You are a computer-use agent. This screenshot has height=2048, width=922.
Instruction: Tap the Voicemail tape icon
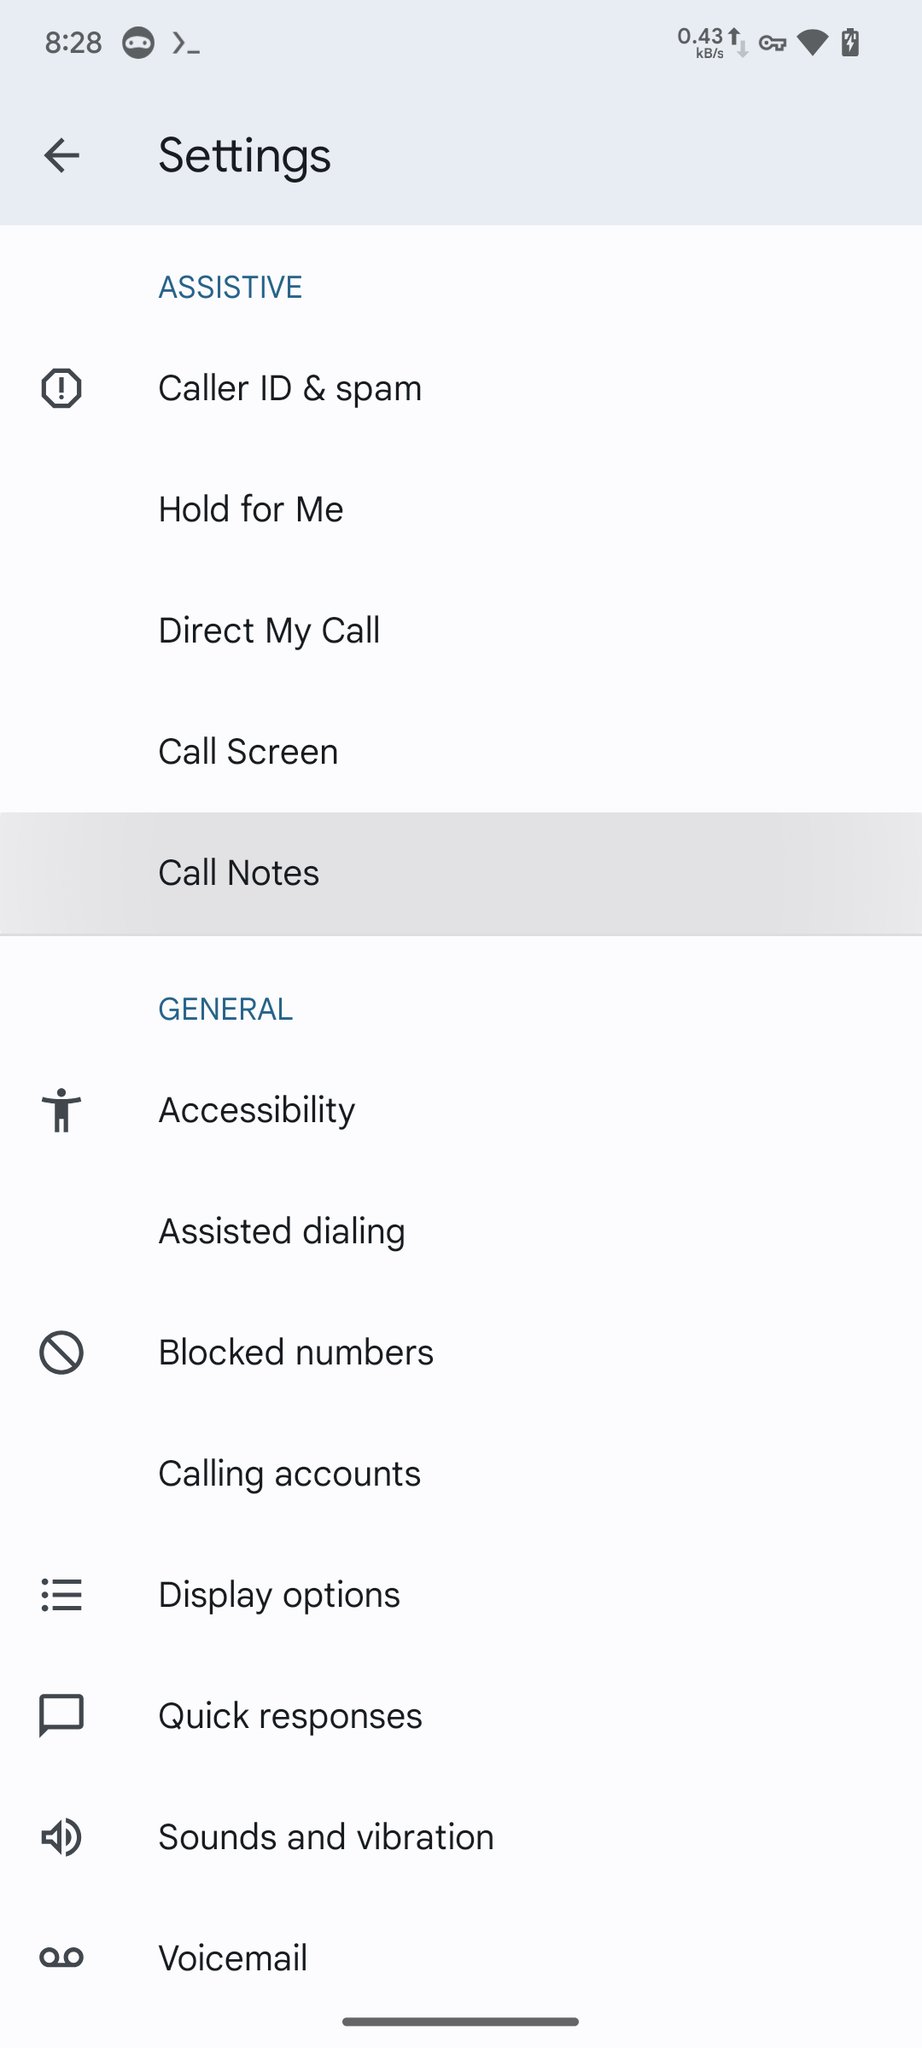[61, 1958]
